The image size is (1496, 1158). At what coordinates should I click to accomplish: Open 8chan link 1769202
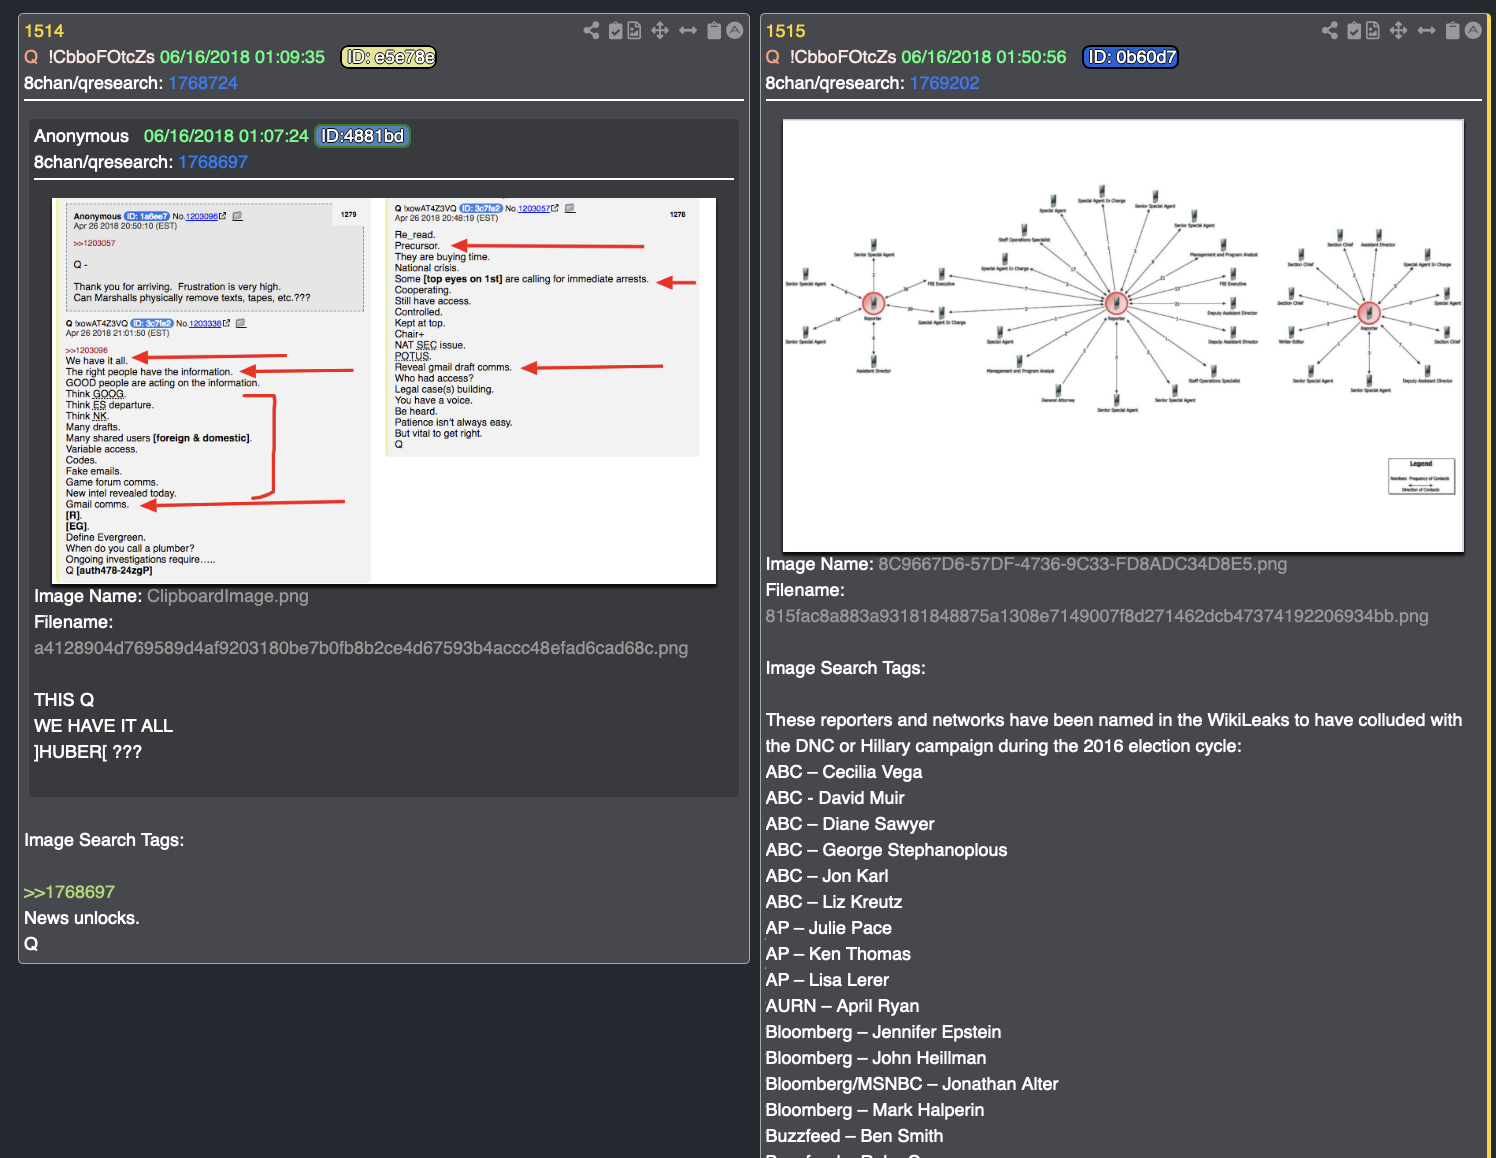pos(944,83)
